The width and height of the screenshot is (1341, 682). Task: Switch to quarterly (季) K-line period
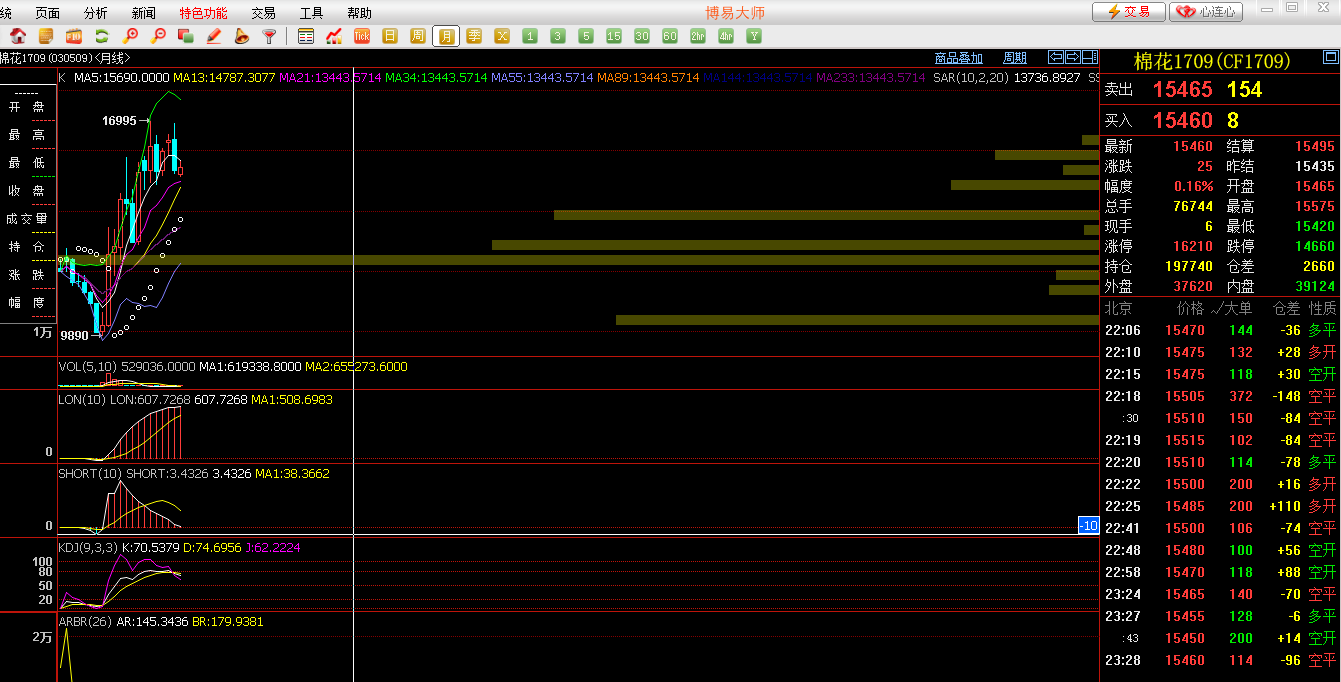(x=474, y=36)
